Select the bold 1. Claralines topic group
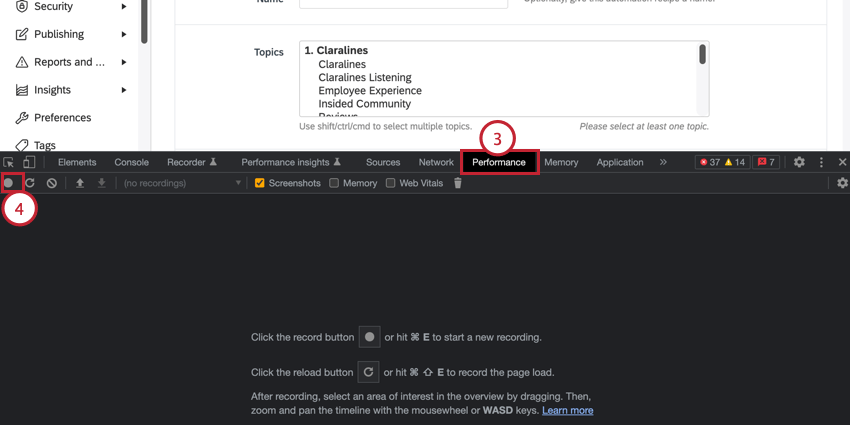 click(336, 50)
